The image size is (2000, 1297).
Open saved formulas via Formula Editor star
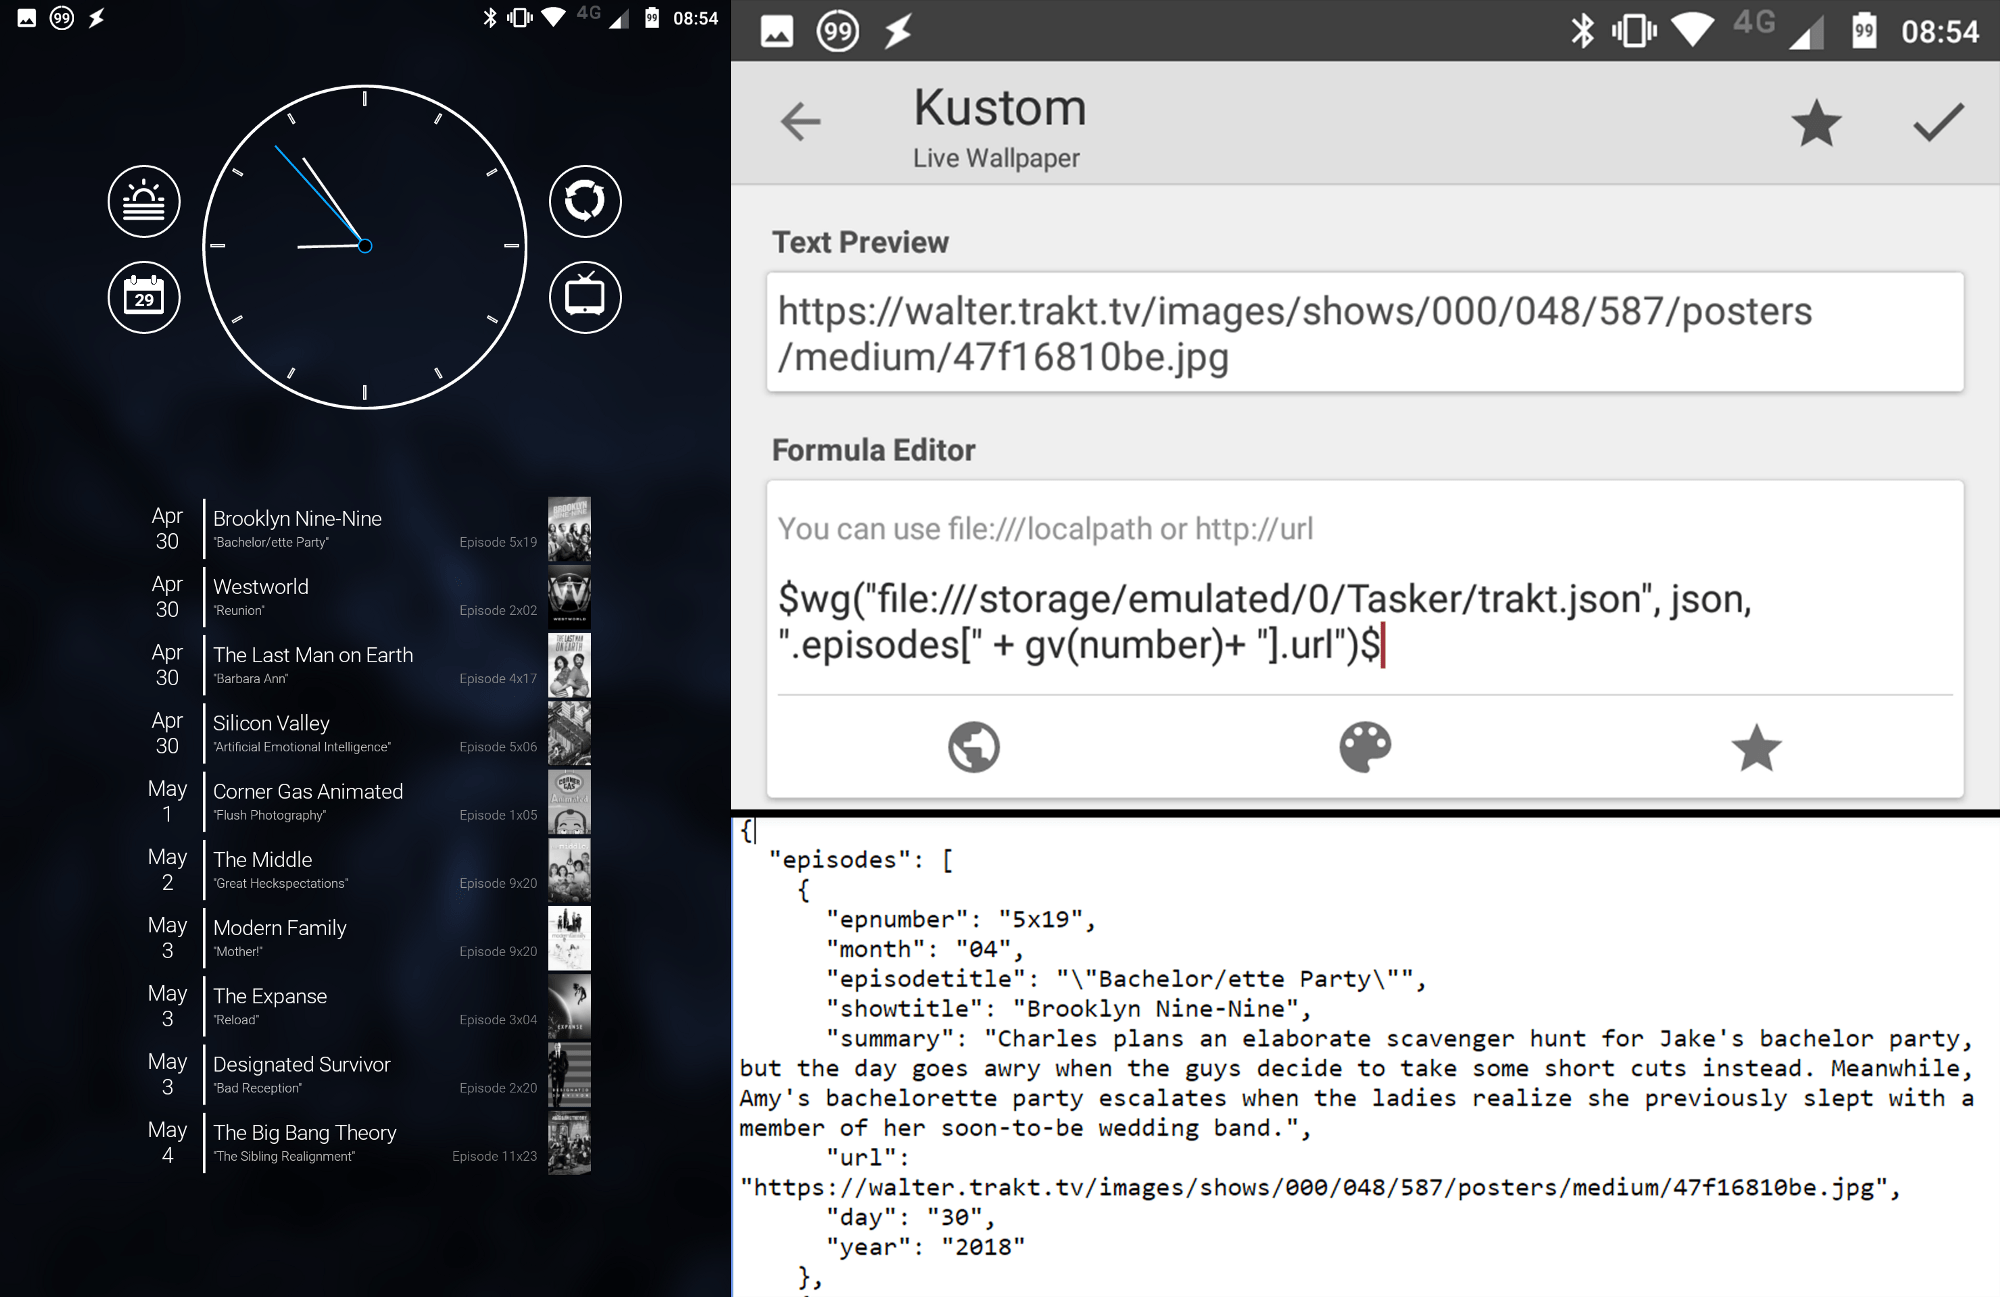[x=1757, y=746]
